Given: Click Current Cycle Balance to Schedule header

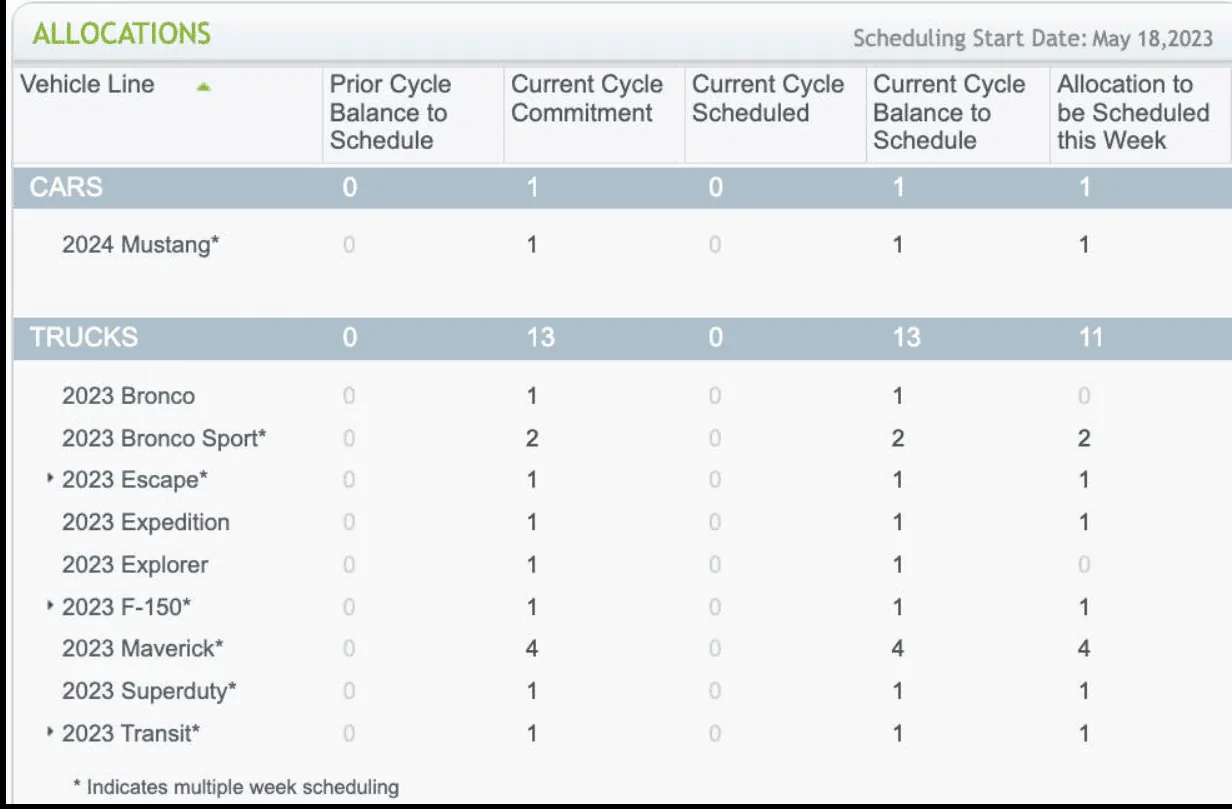Looking at the screenshot, I should pos(949,112).
